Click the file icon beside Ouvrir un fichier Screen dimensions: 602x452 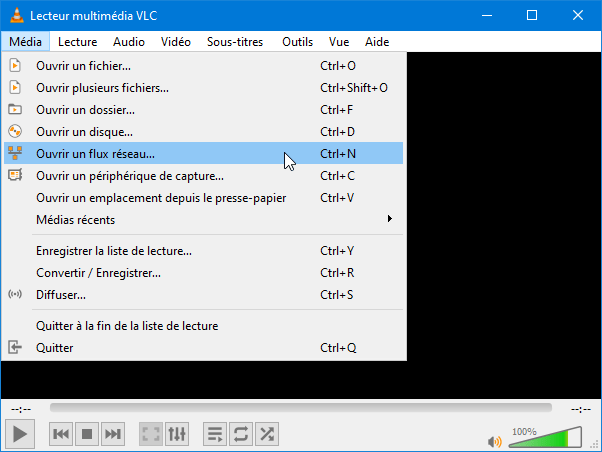(x=15, y=66)
